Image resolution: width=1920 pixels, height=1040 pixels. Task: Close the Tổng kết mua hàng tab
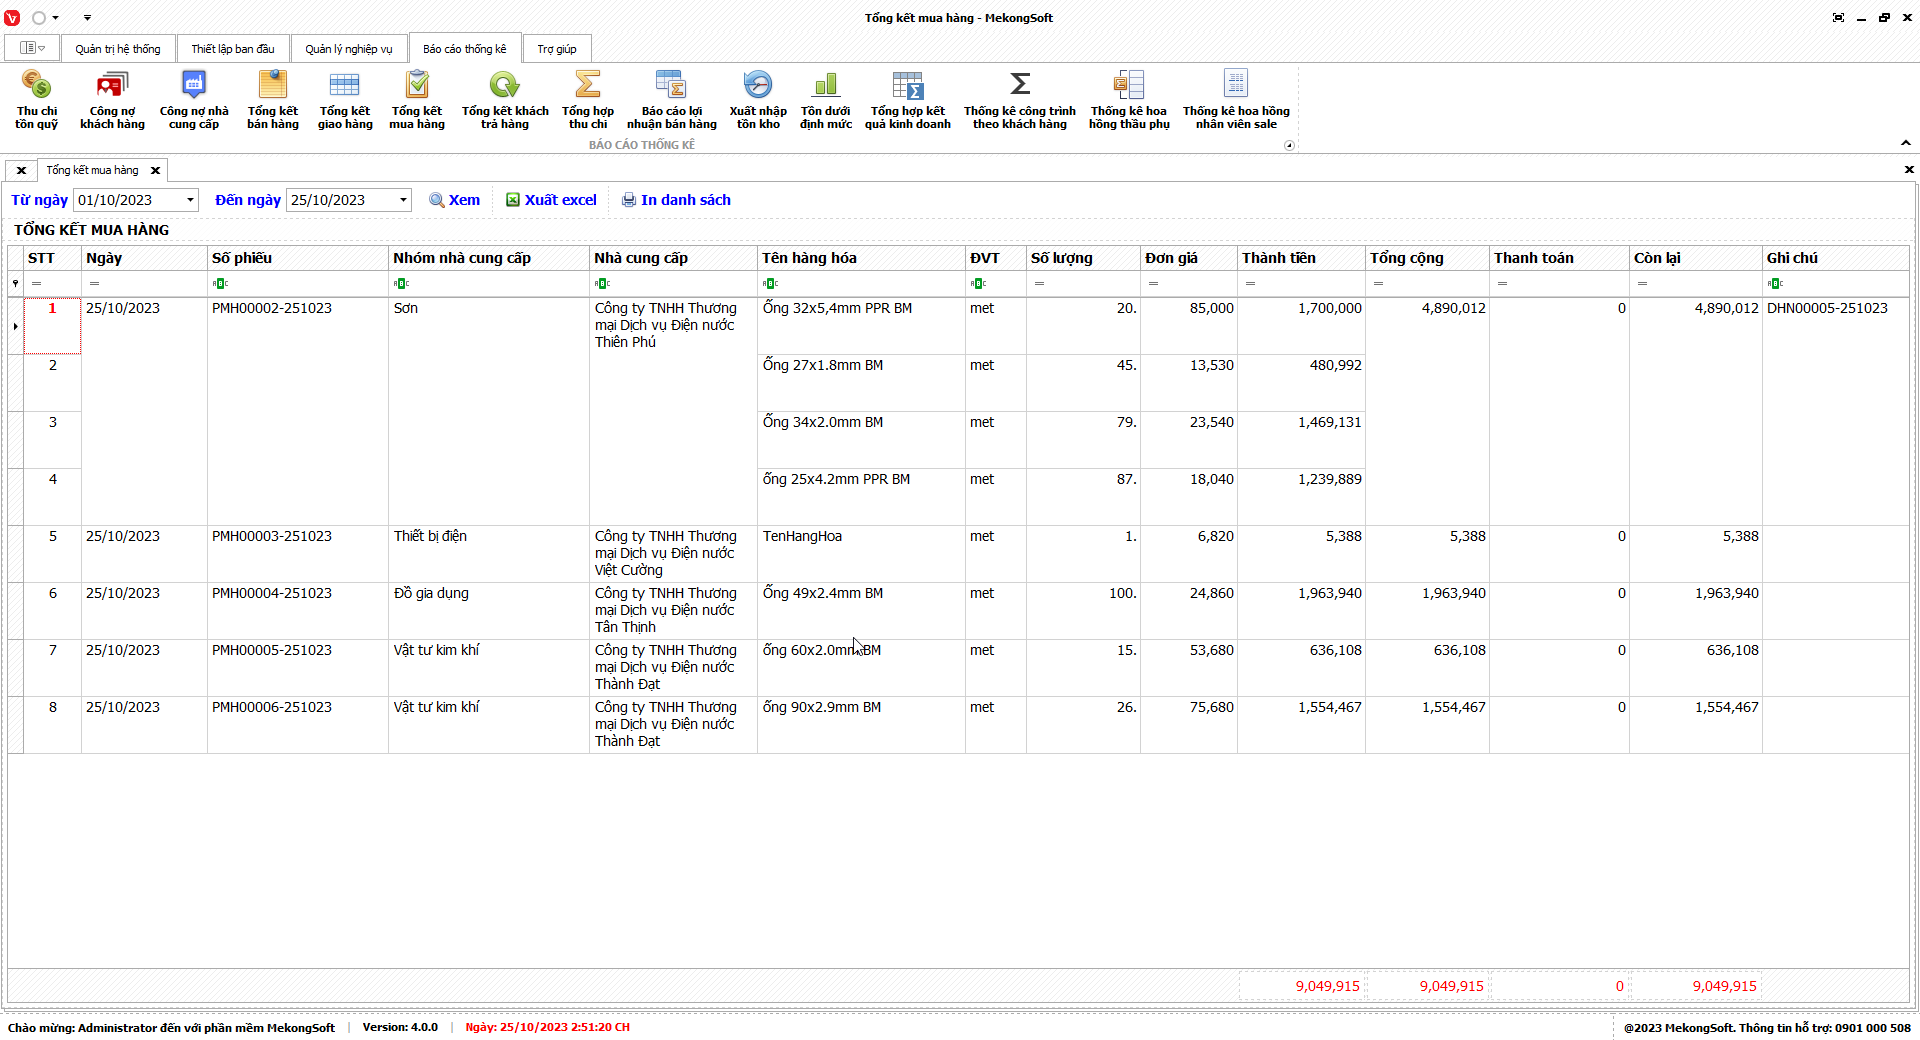click(x=155, y=171)
